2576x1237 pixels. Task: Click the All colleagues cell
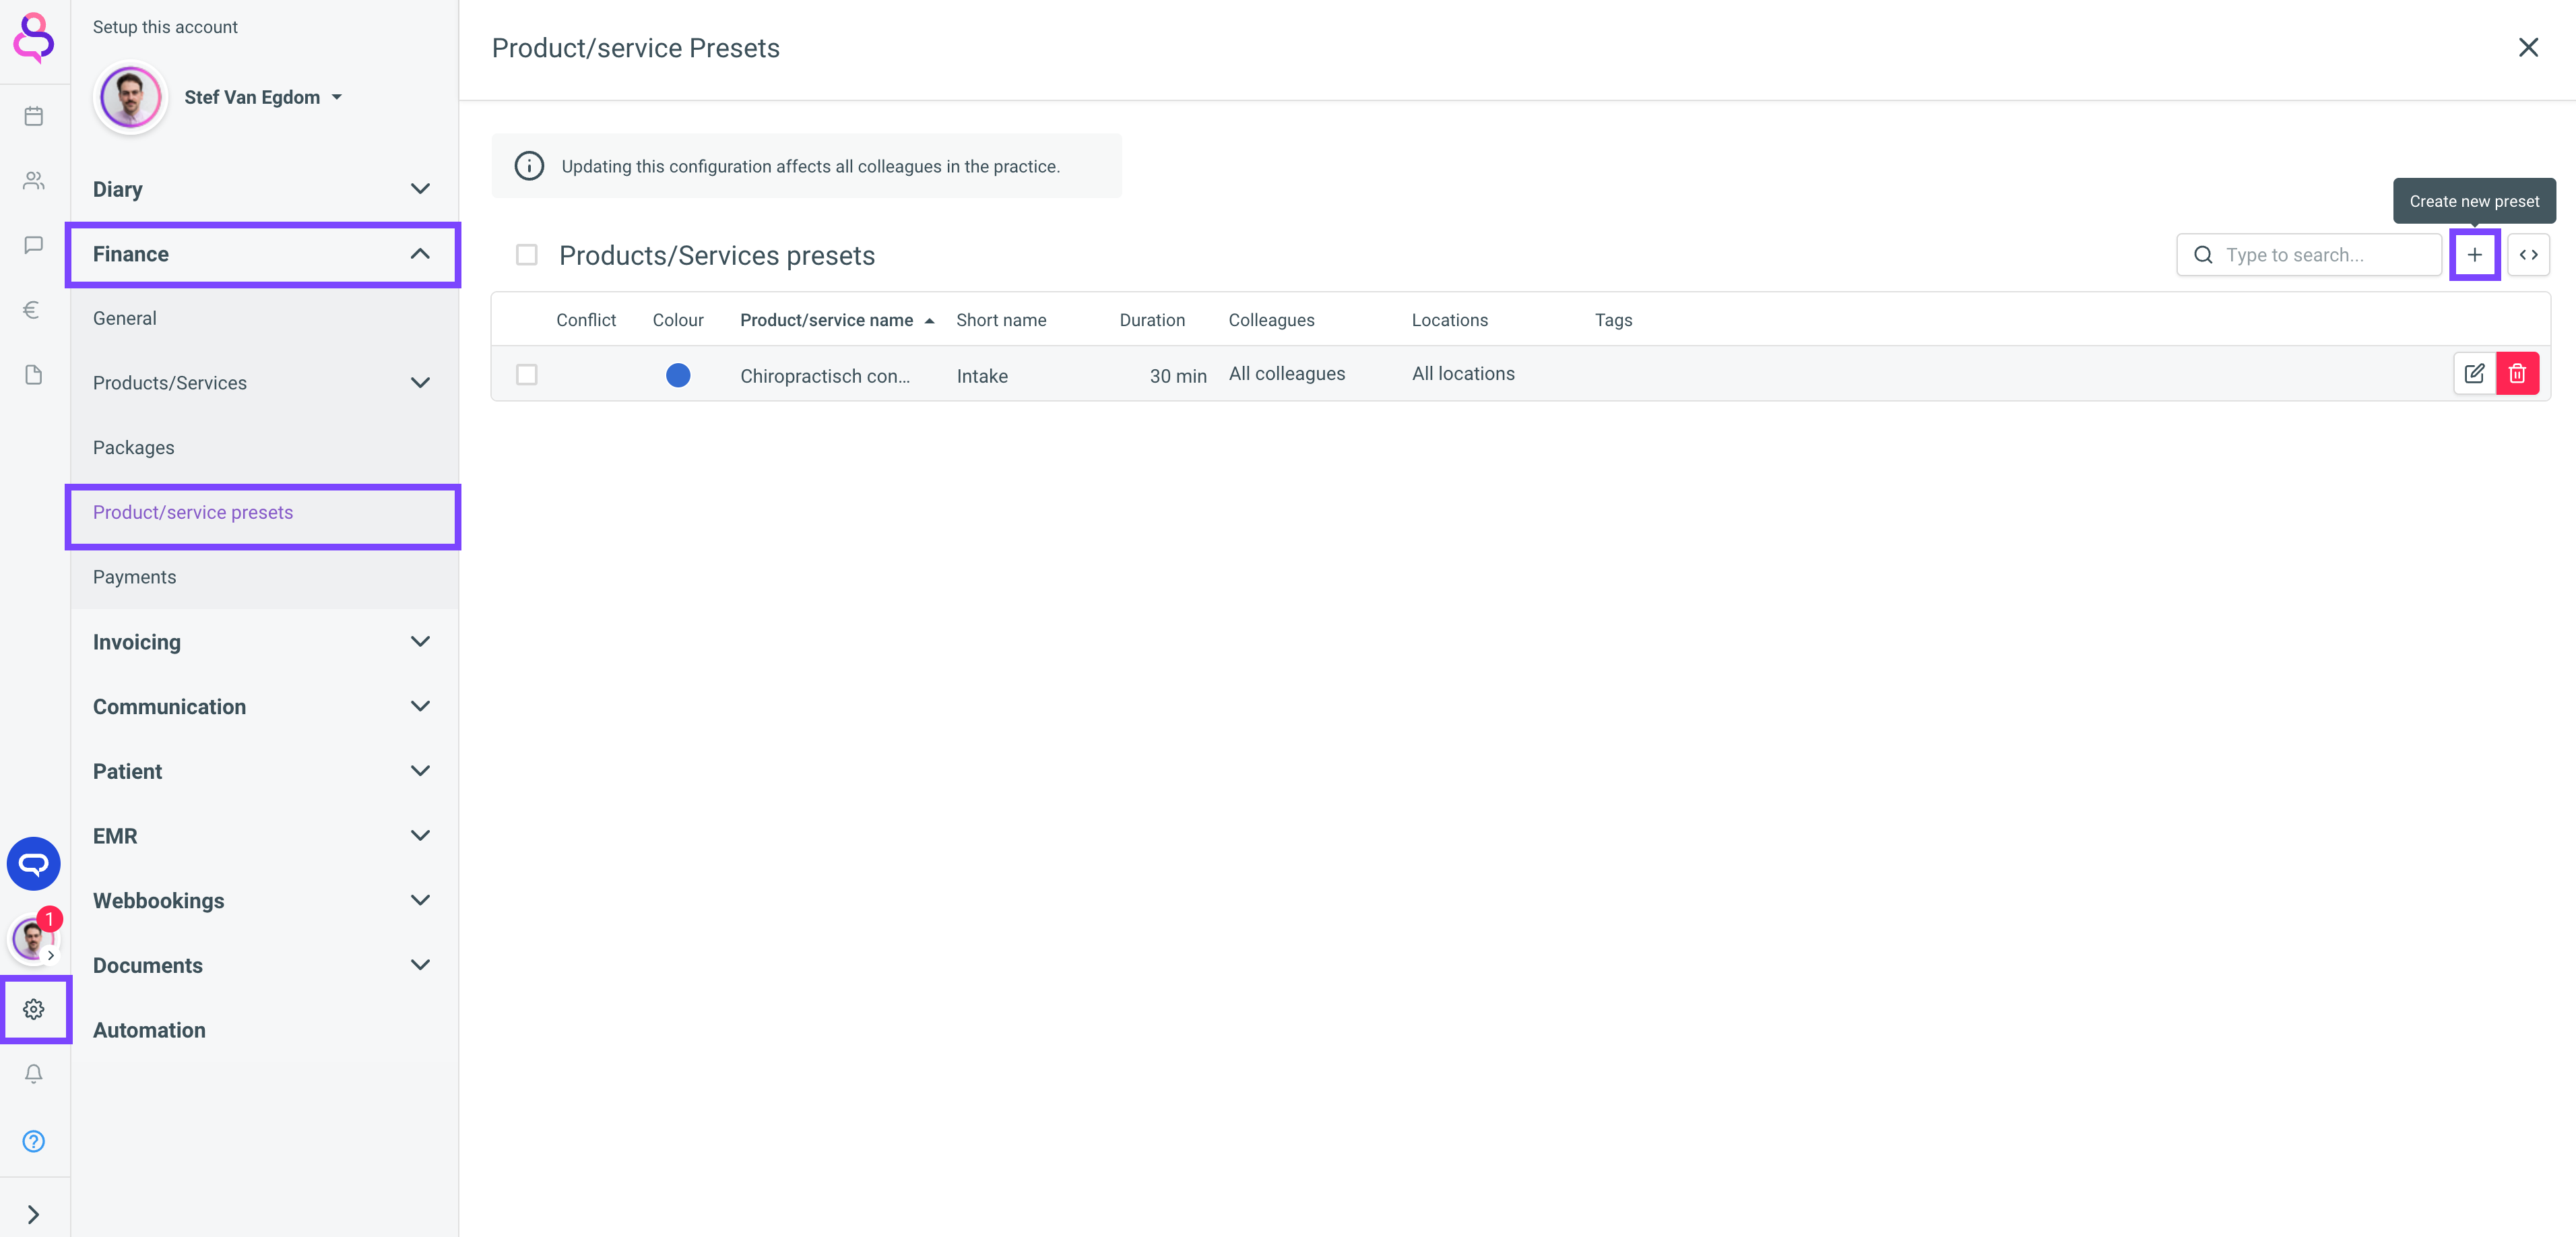(1287, 374)
